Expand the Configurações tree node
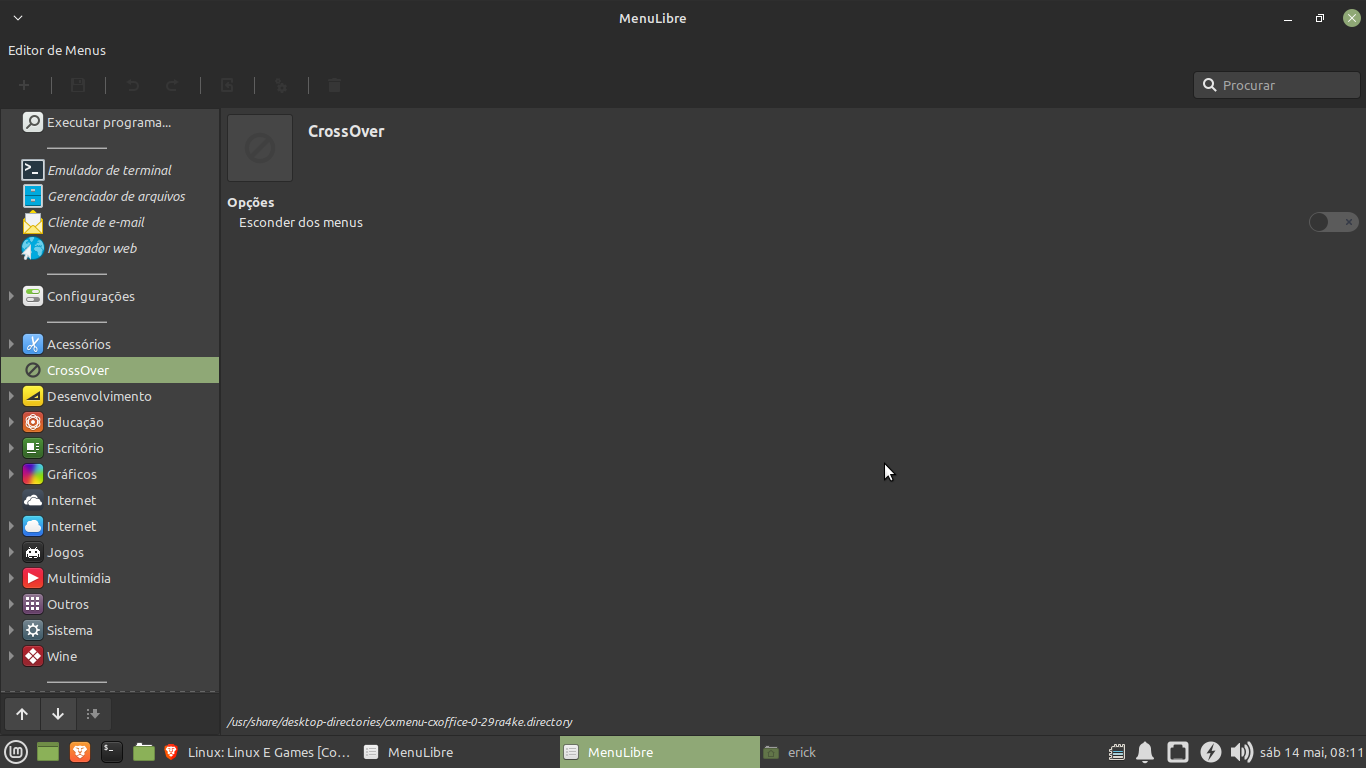 pyautogui.click(x=11, y=296)
